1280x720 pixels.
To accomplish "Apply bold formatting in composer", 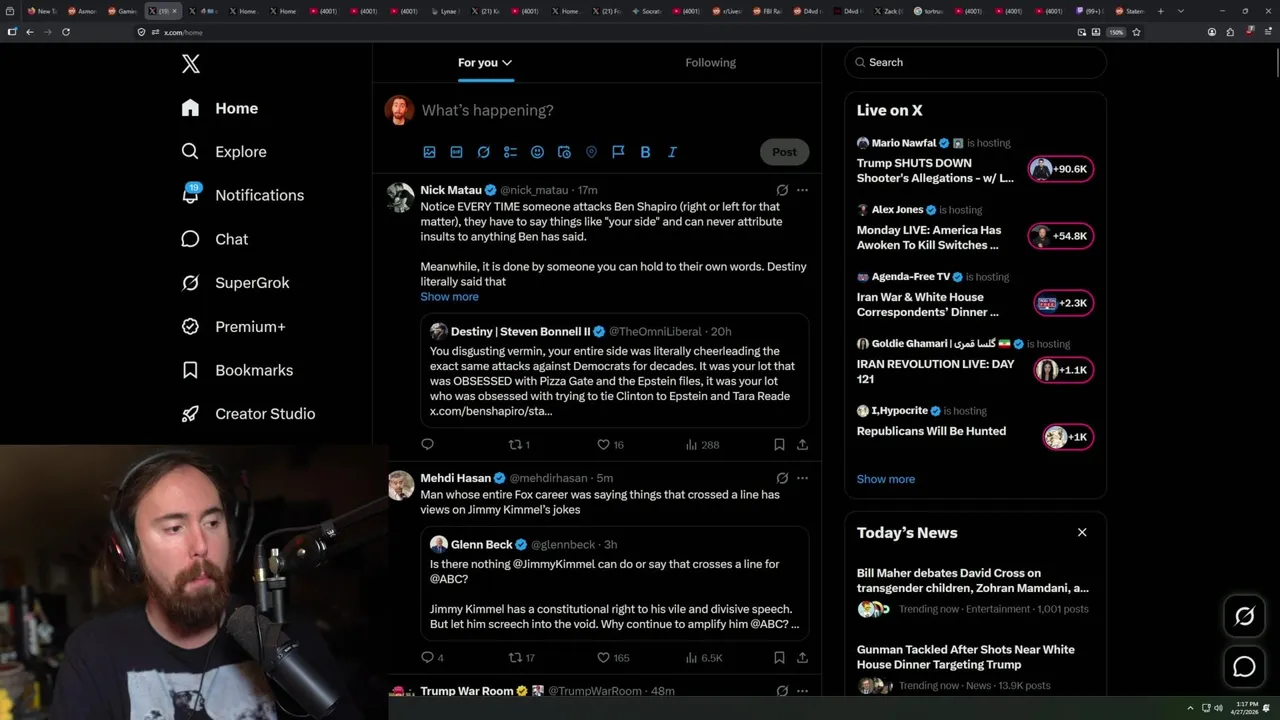I will click(645, 152).
